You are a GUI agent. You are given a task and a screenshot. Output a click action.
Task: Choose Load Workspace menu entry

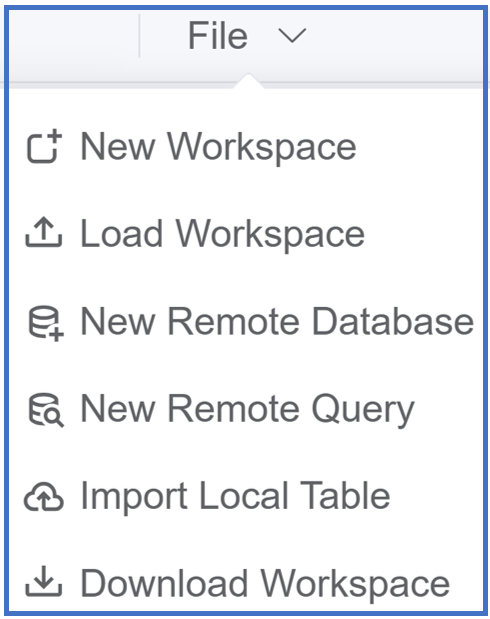[x=245, y=234]
